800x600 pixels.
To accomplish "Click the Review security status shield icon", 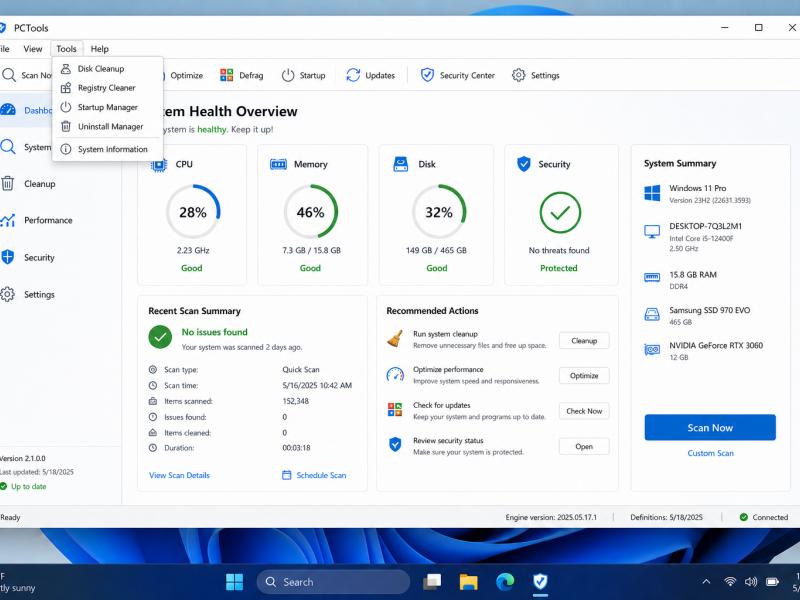I will click(x=395, y=444).
